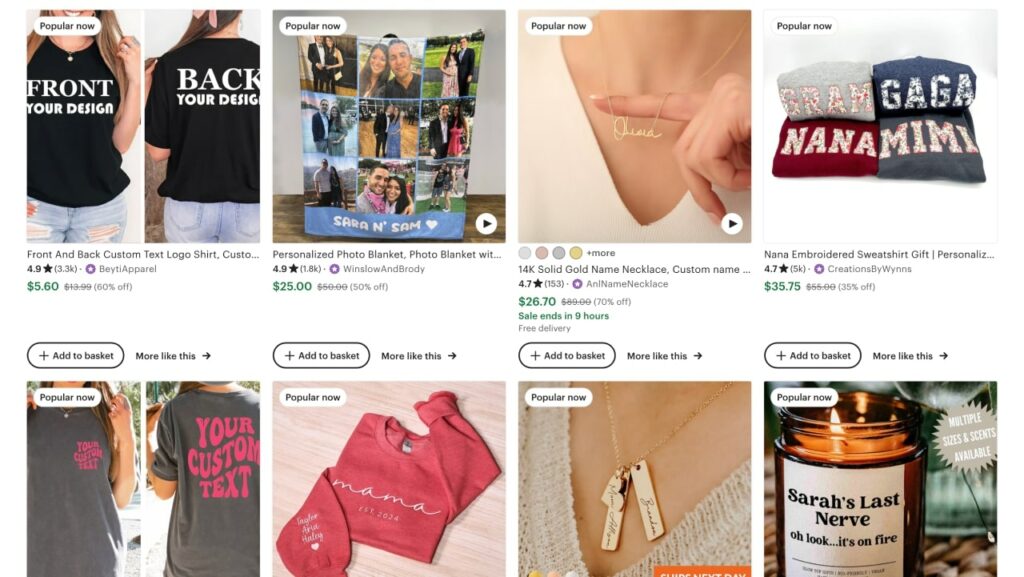Open the AnINameNecklace shop link
Viewport: 1024px width, 577px height.
pos(630,283)
